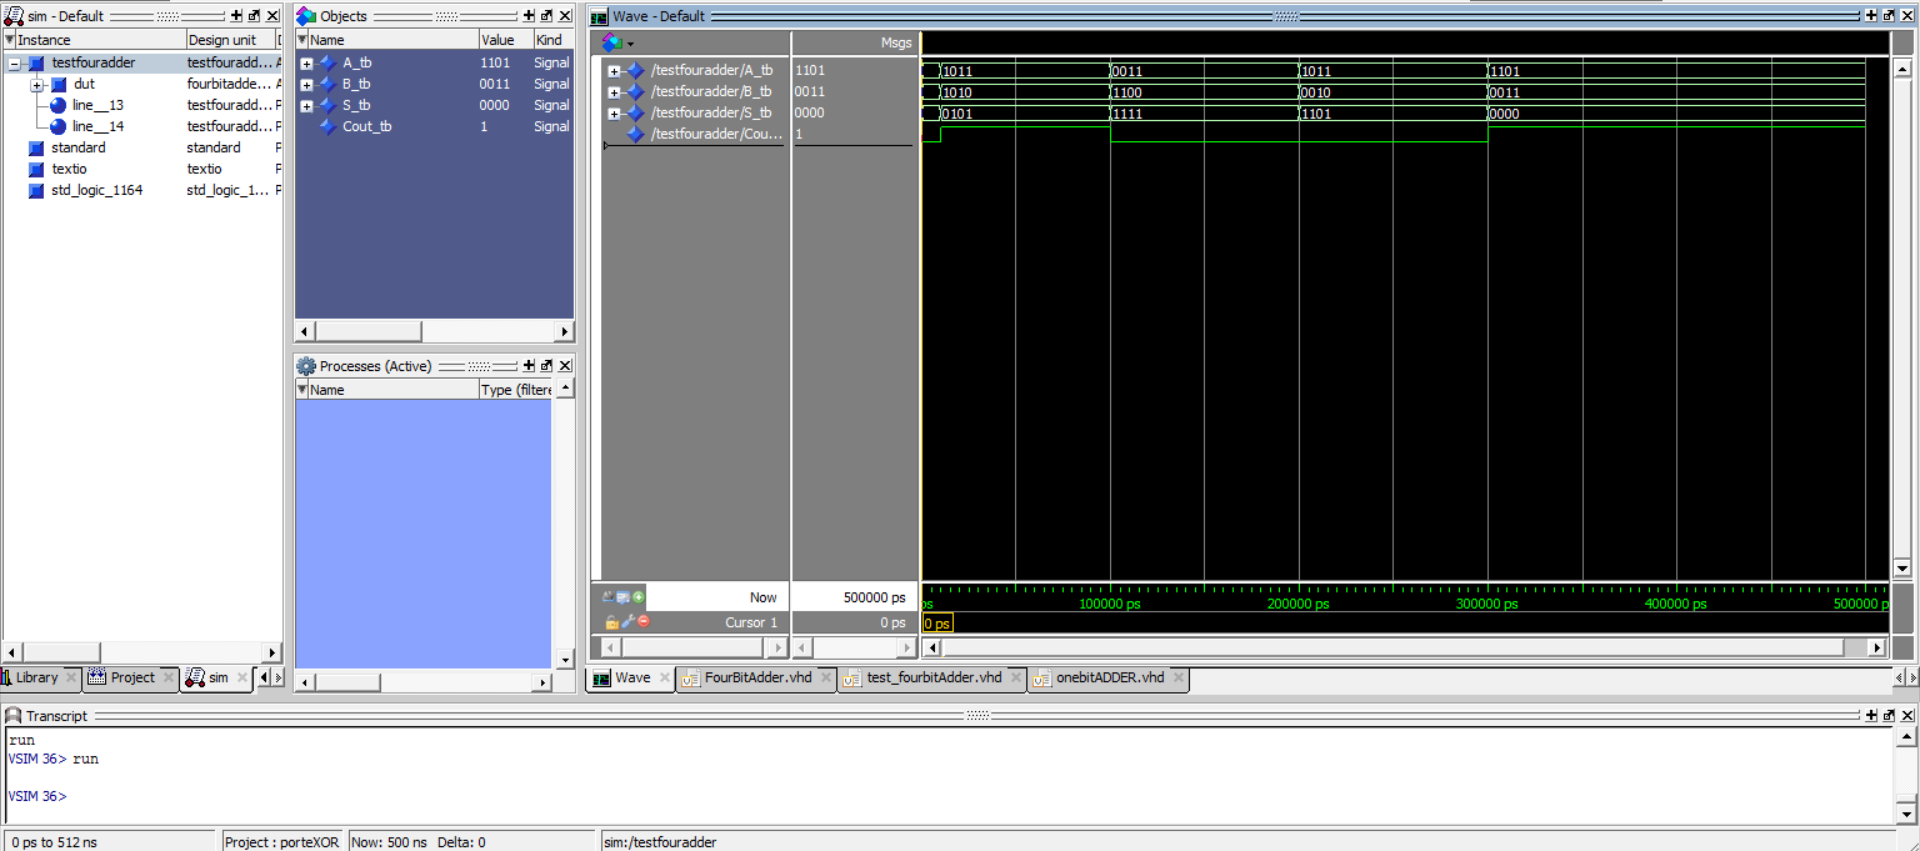Open cursor properties with the wrench icon

tap(627, 621)
